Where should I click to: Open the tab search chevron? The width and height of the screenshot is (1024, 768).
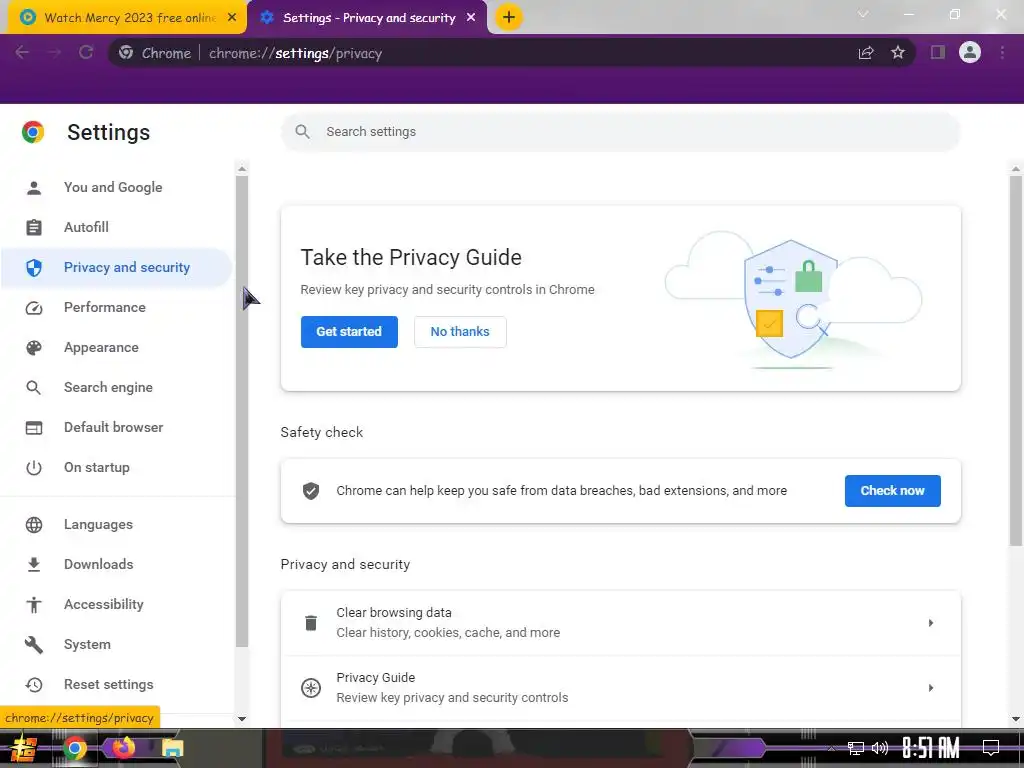coord(863,14)
